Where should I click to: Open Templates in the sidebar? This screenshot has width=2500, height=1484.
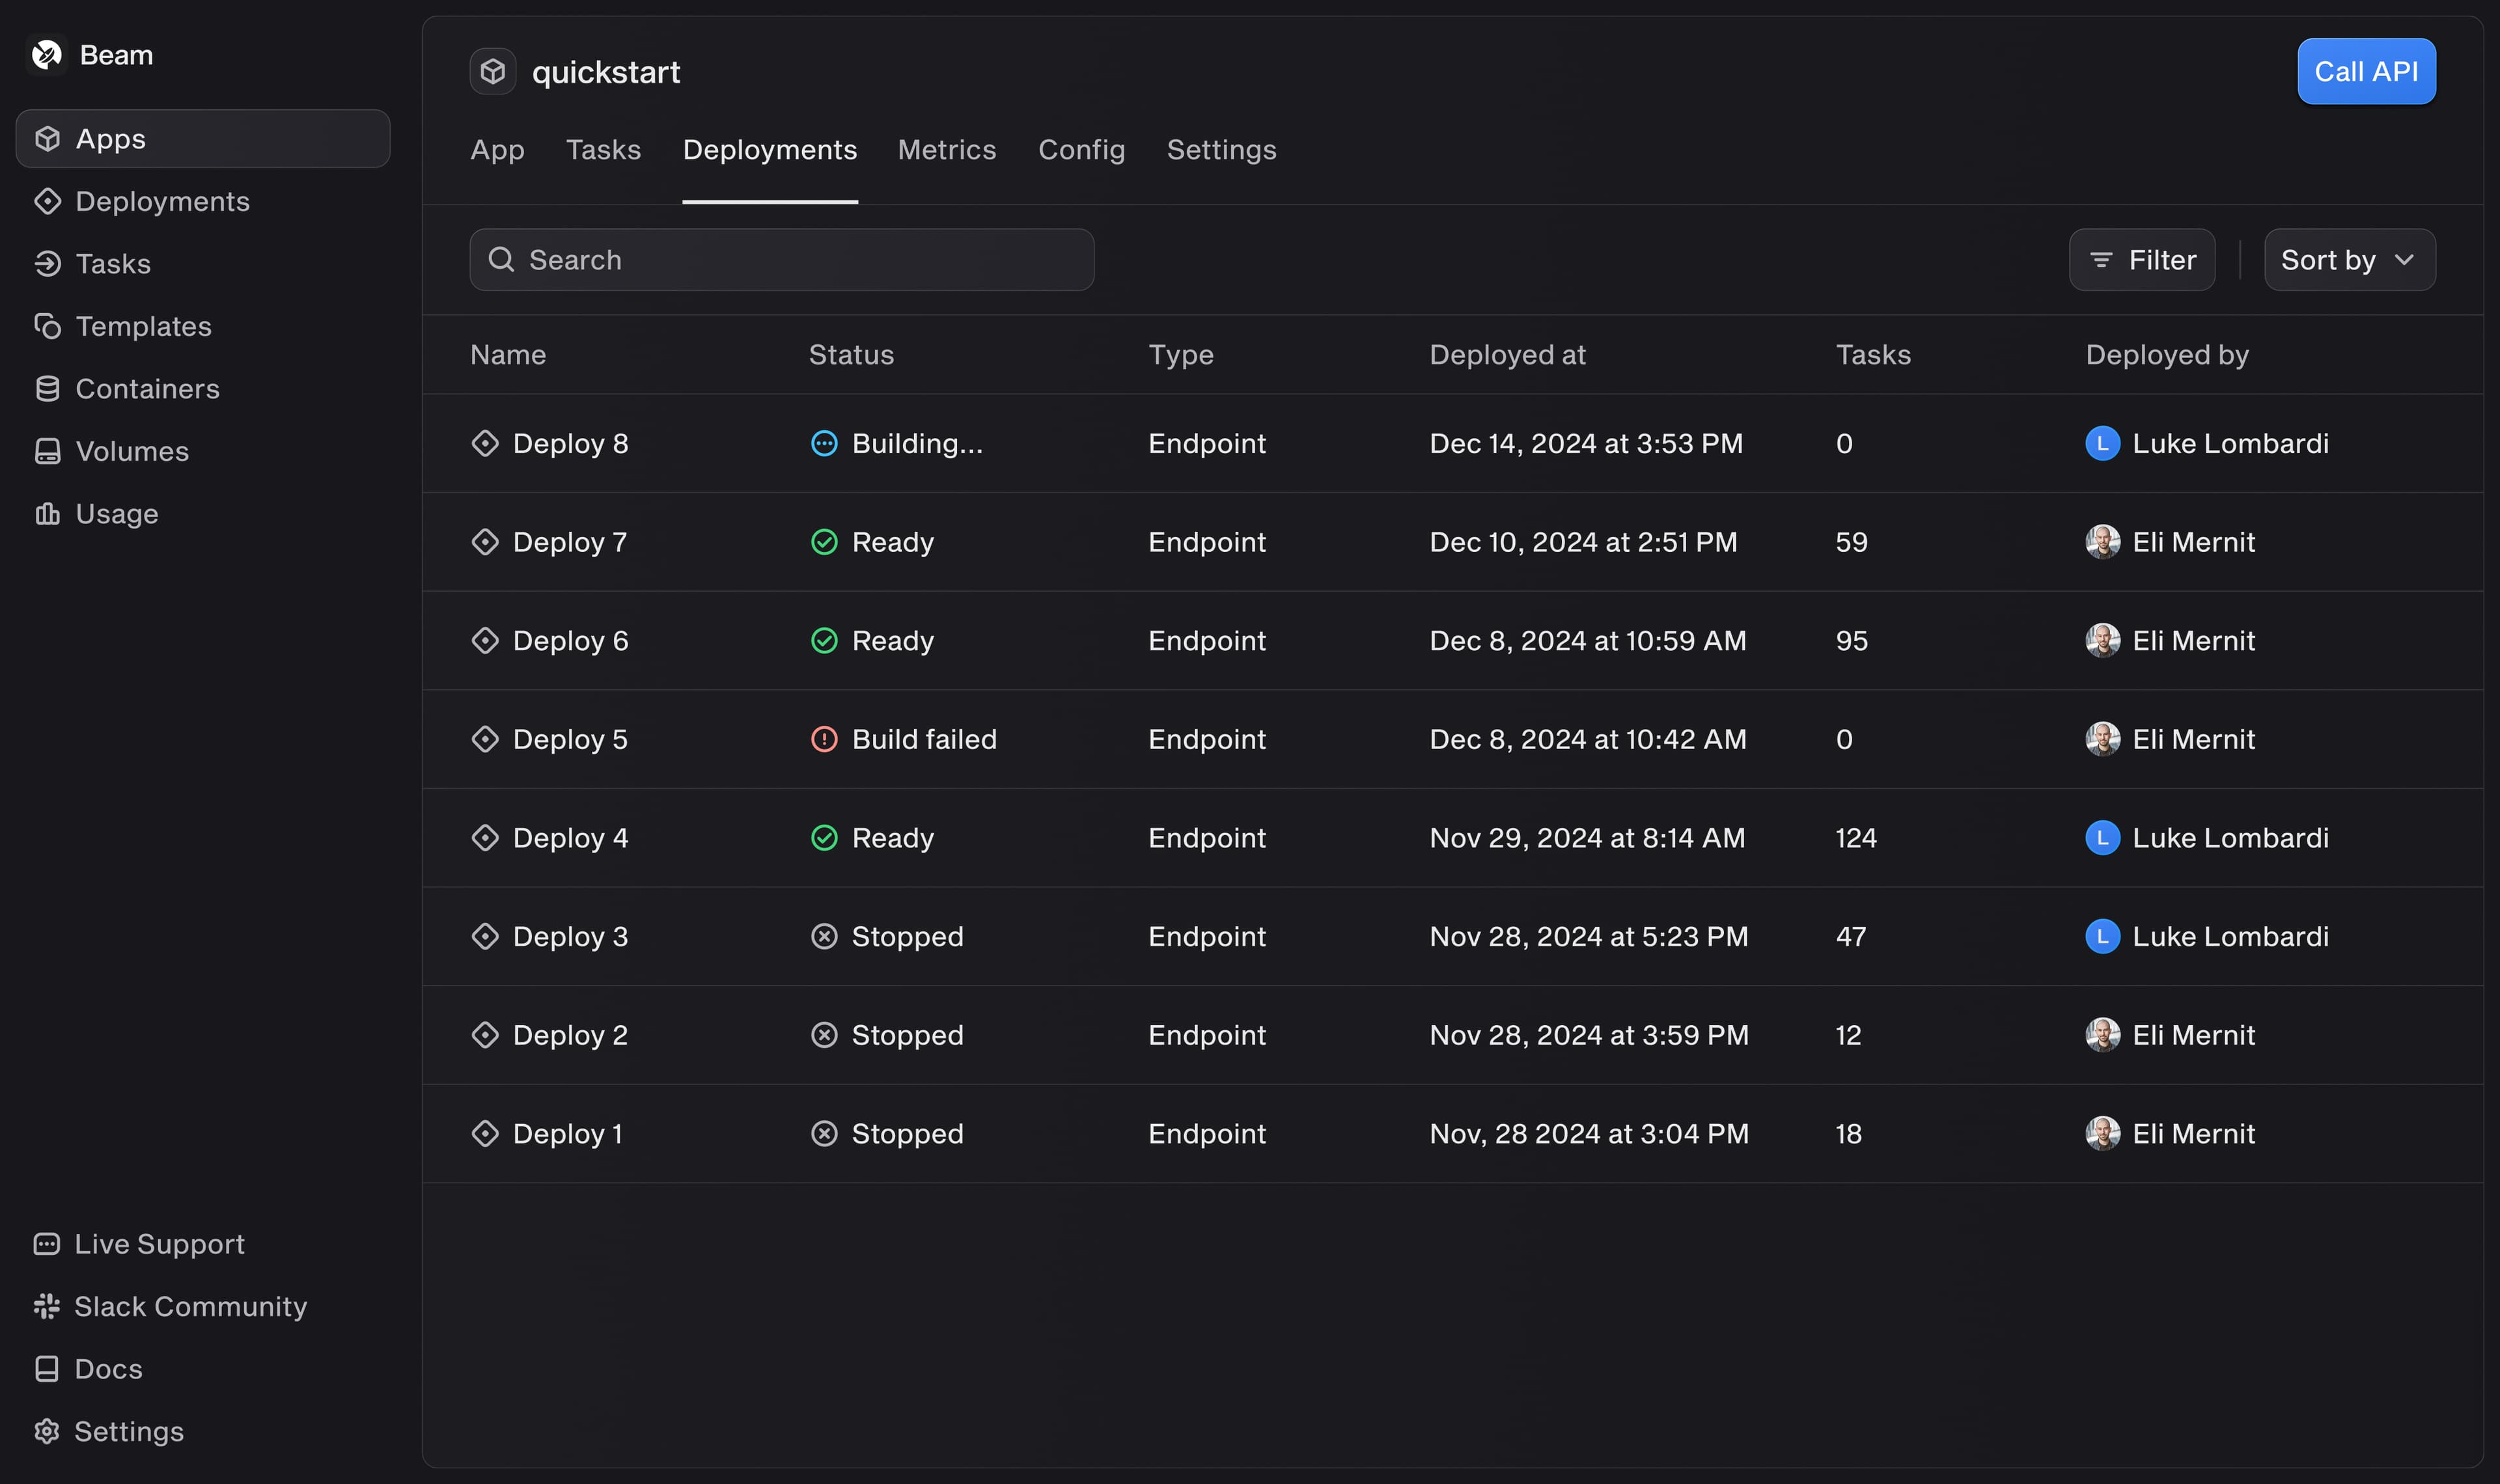(143, 326)
